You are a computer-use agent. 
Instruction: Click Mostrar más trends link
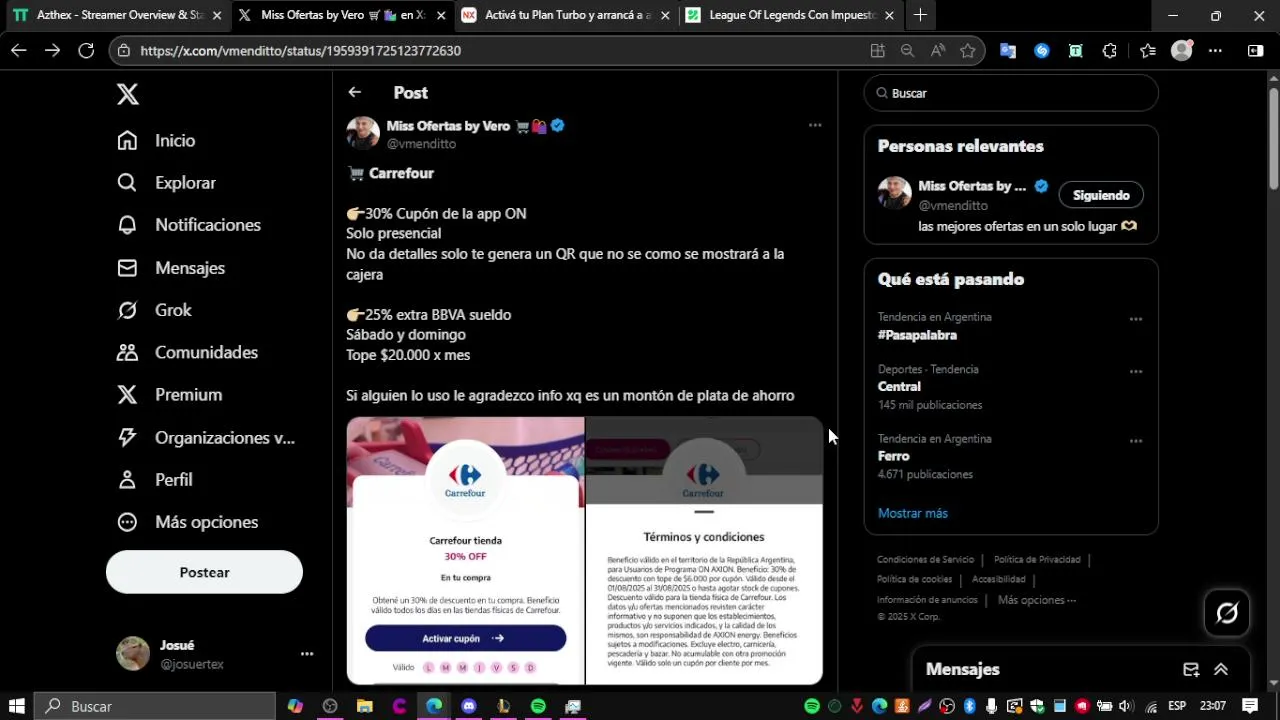[913, 513]
